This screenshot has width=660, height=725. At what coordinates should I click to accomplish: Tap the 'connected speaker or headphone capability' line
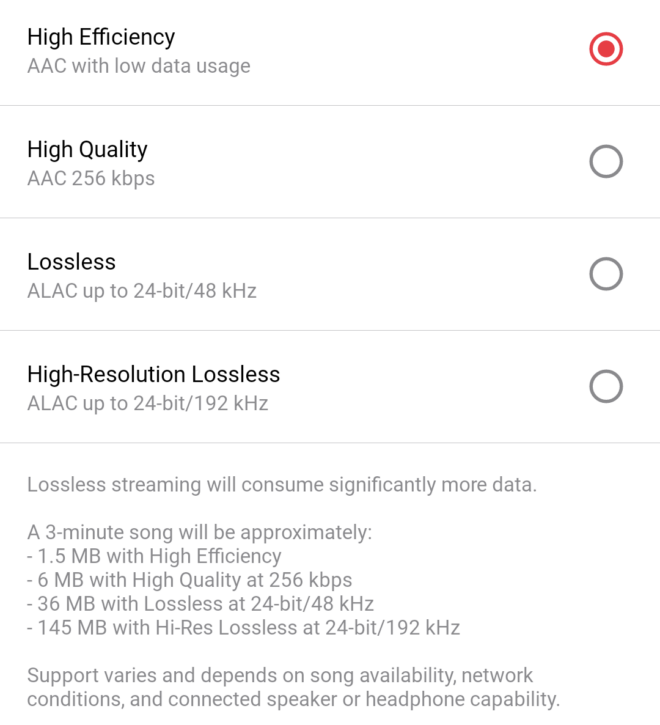tap(293, 699)
